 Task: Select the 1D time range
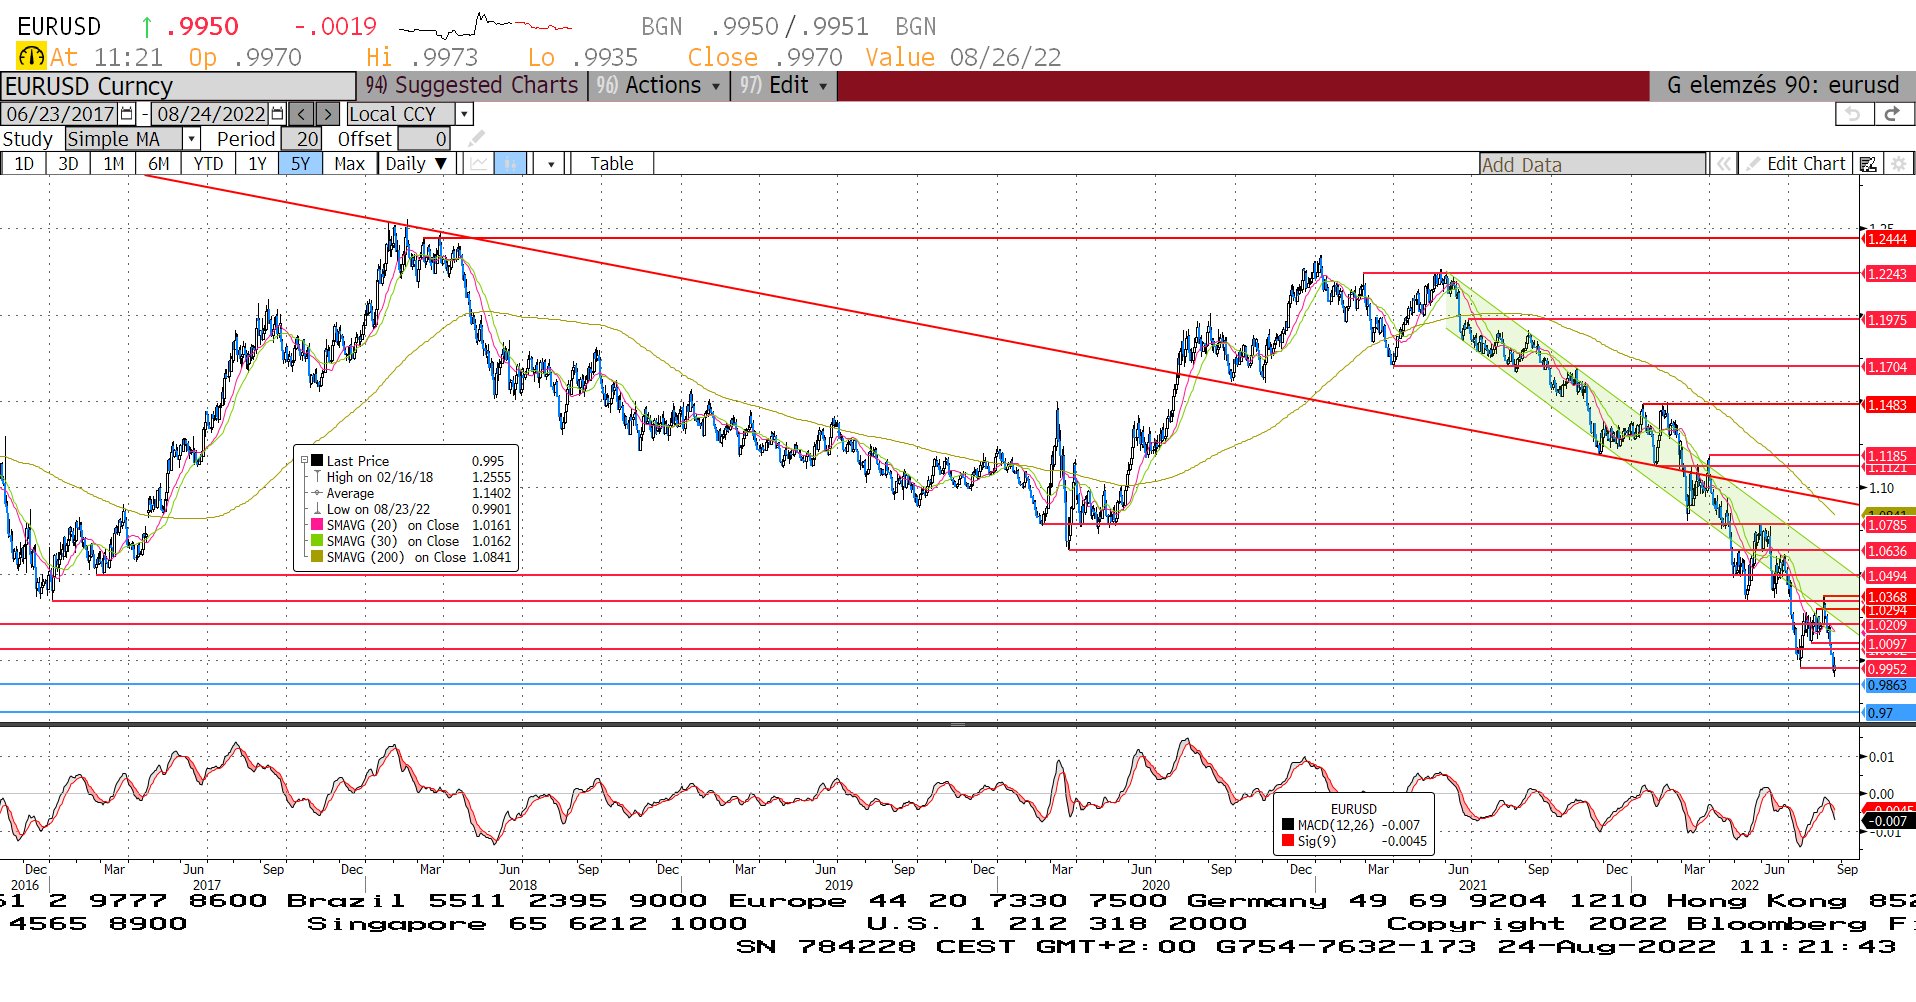click(x=24, y=164)
